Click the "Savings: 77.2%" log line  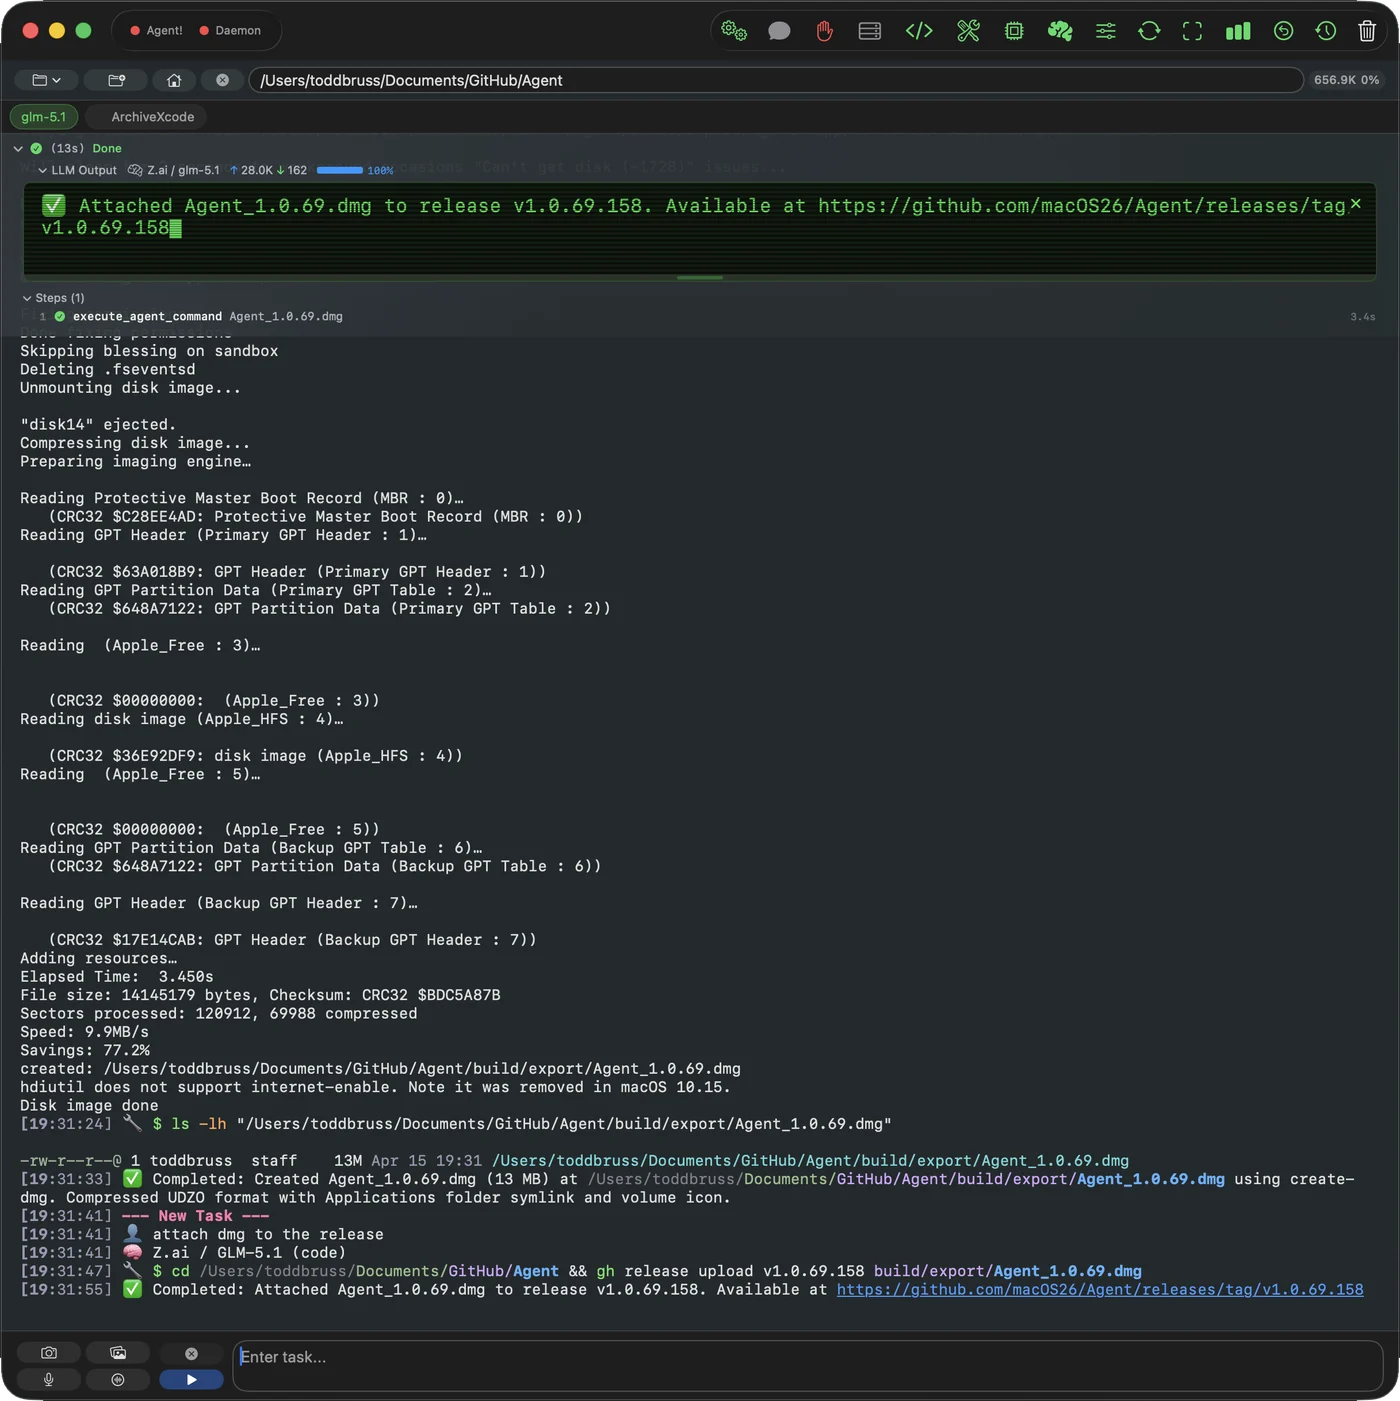point(85,1051)
